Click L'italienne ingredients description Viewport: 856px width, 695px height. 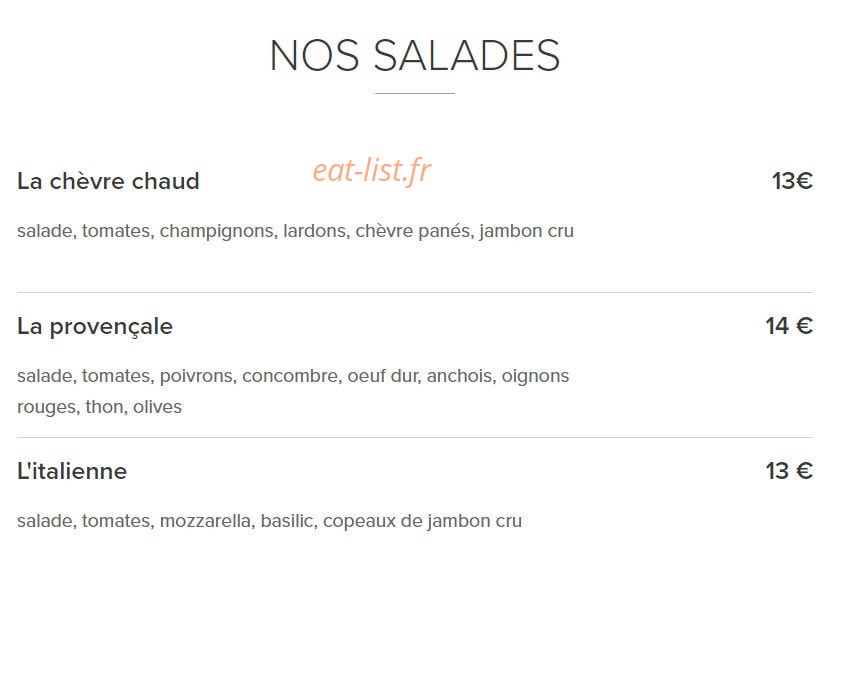(270, 521)
